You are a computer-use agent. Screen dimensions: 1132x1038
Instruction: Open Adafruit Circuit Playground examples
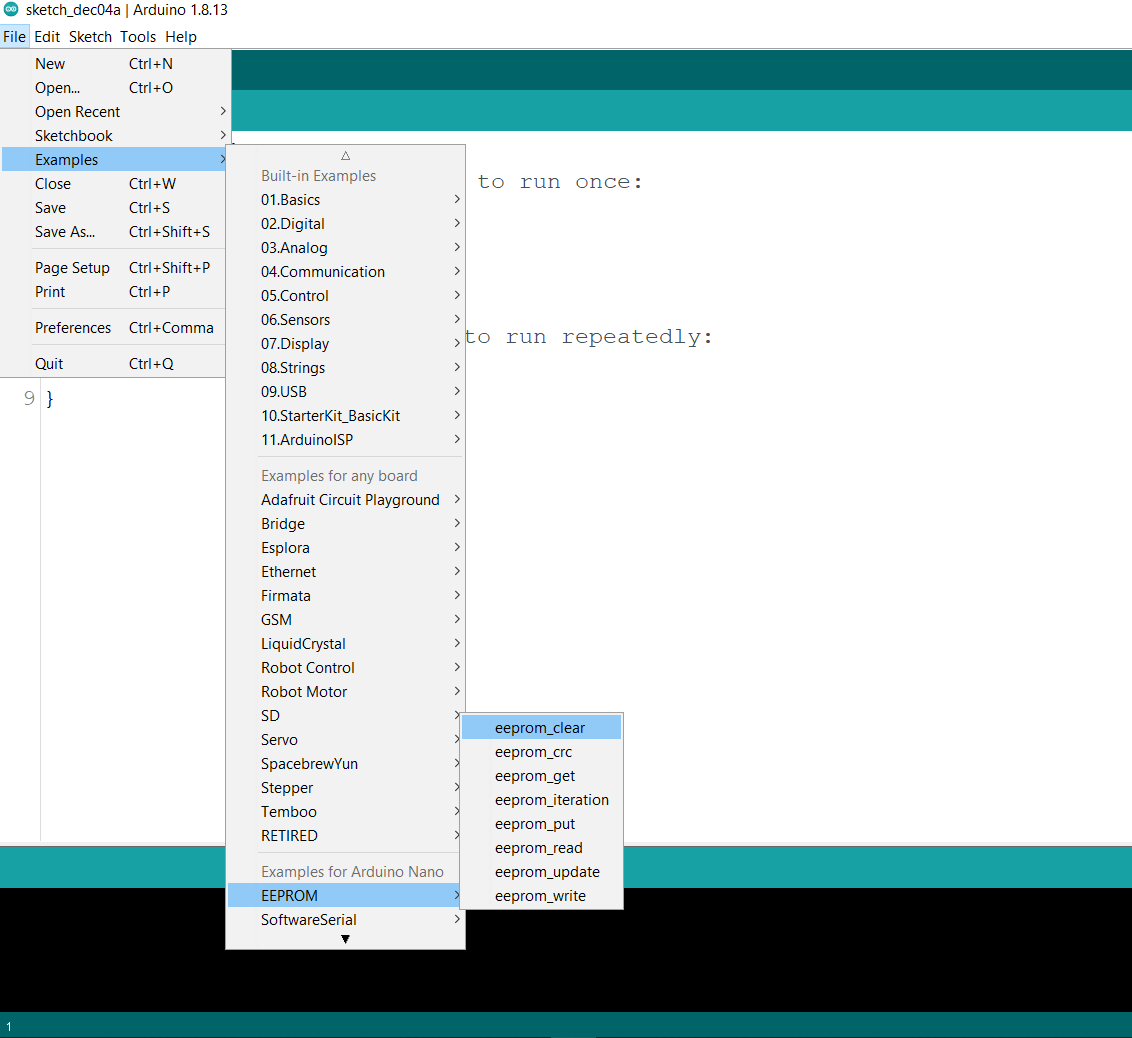tap(345, 500)
